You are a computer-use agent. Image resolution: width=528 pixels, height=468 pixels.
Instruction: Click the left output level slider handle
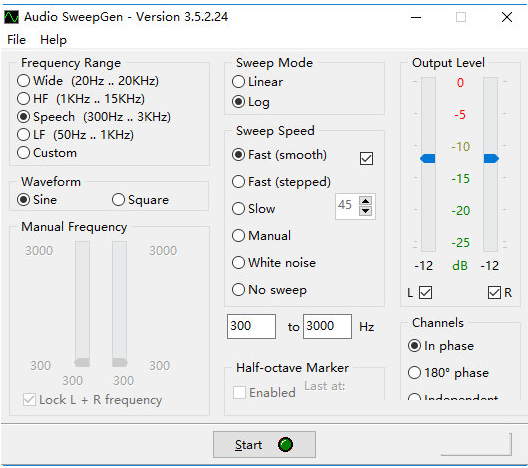click(x=428, y=158)
